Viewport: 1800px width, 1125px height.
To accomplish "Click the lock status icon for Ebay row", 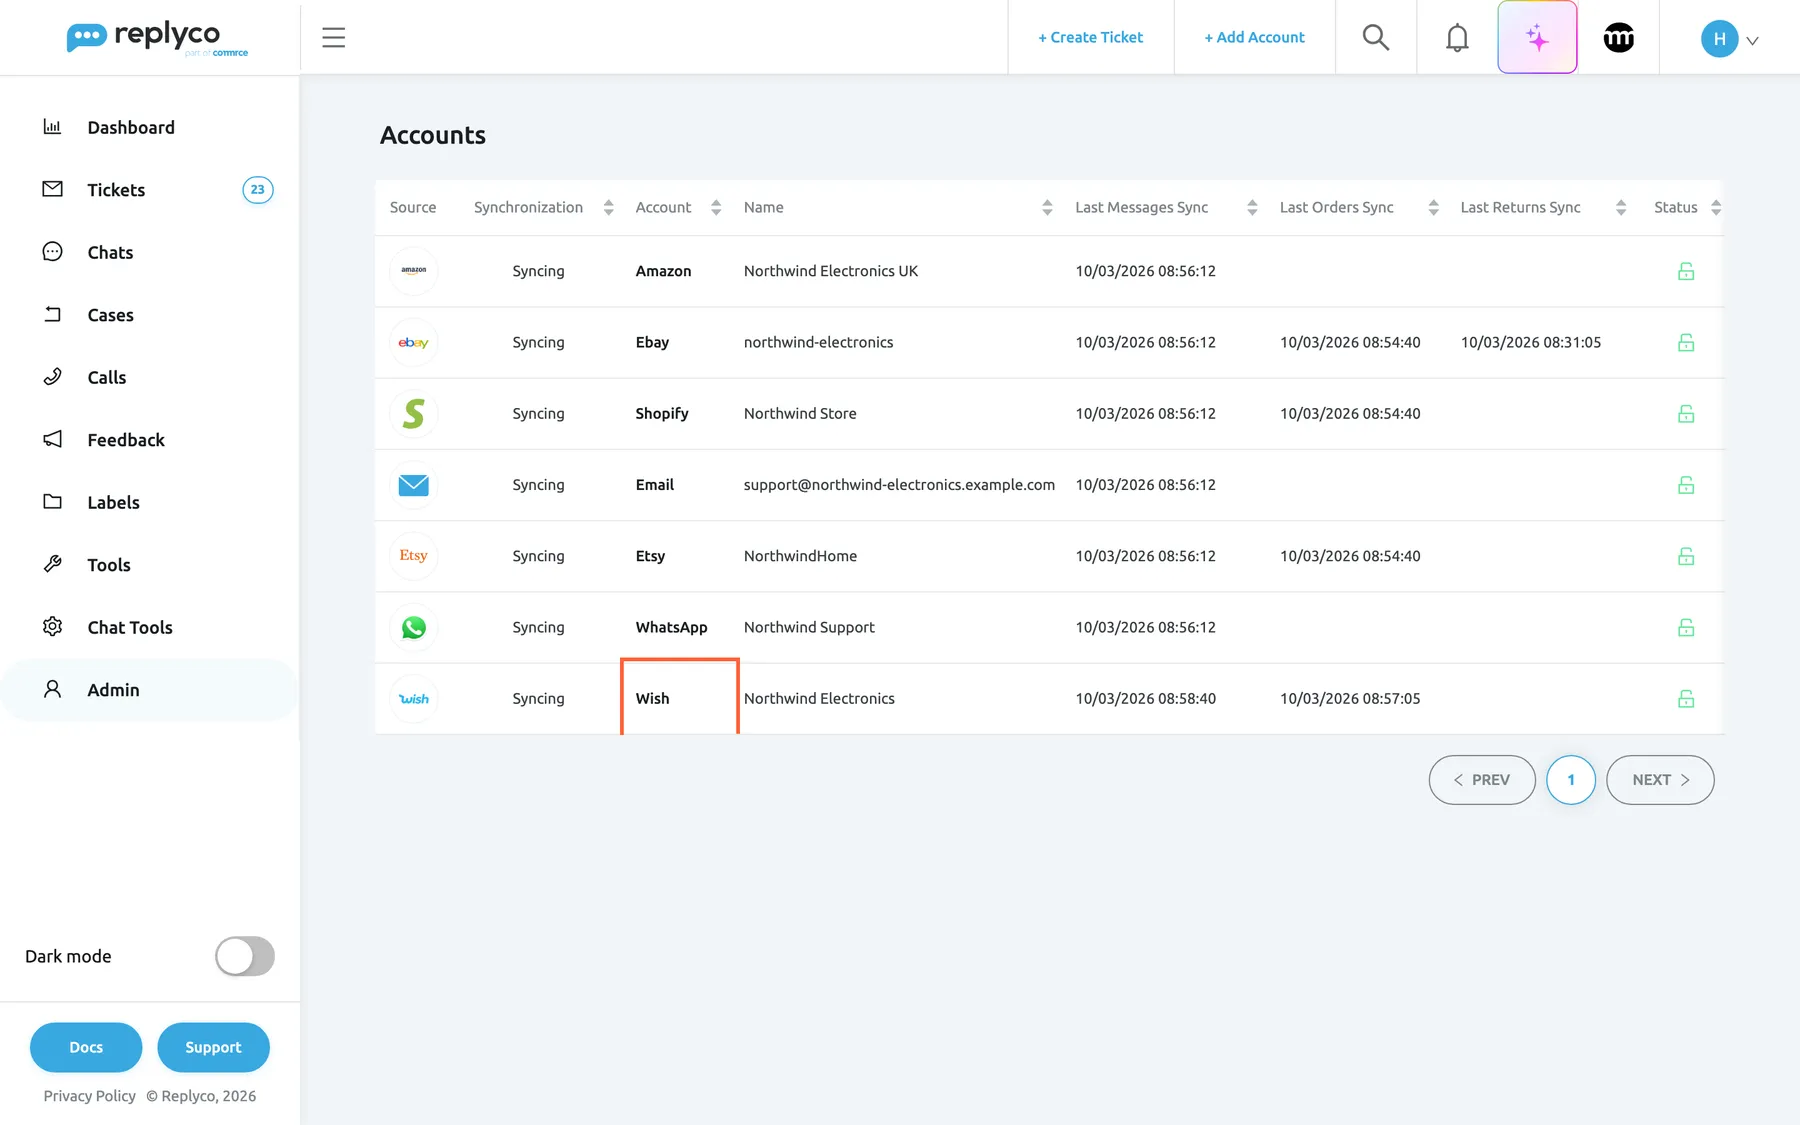I will click(x=1686, y=342).
